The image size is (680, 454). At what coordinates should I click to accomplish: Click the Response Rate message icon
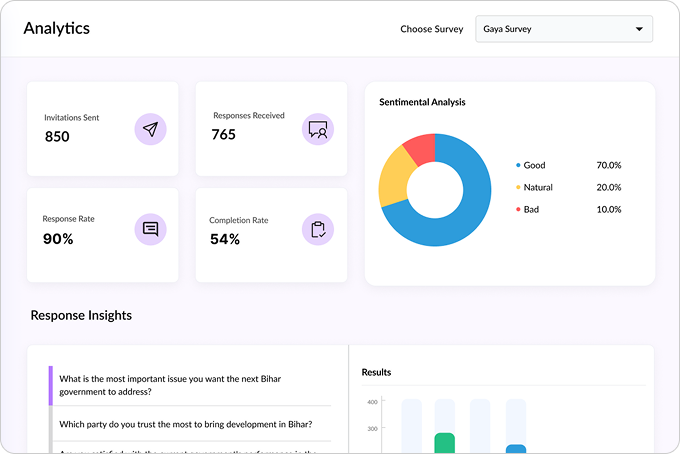point(150,229)
